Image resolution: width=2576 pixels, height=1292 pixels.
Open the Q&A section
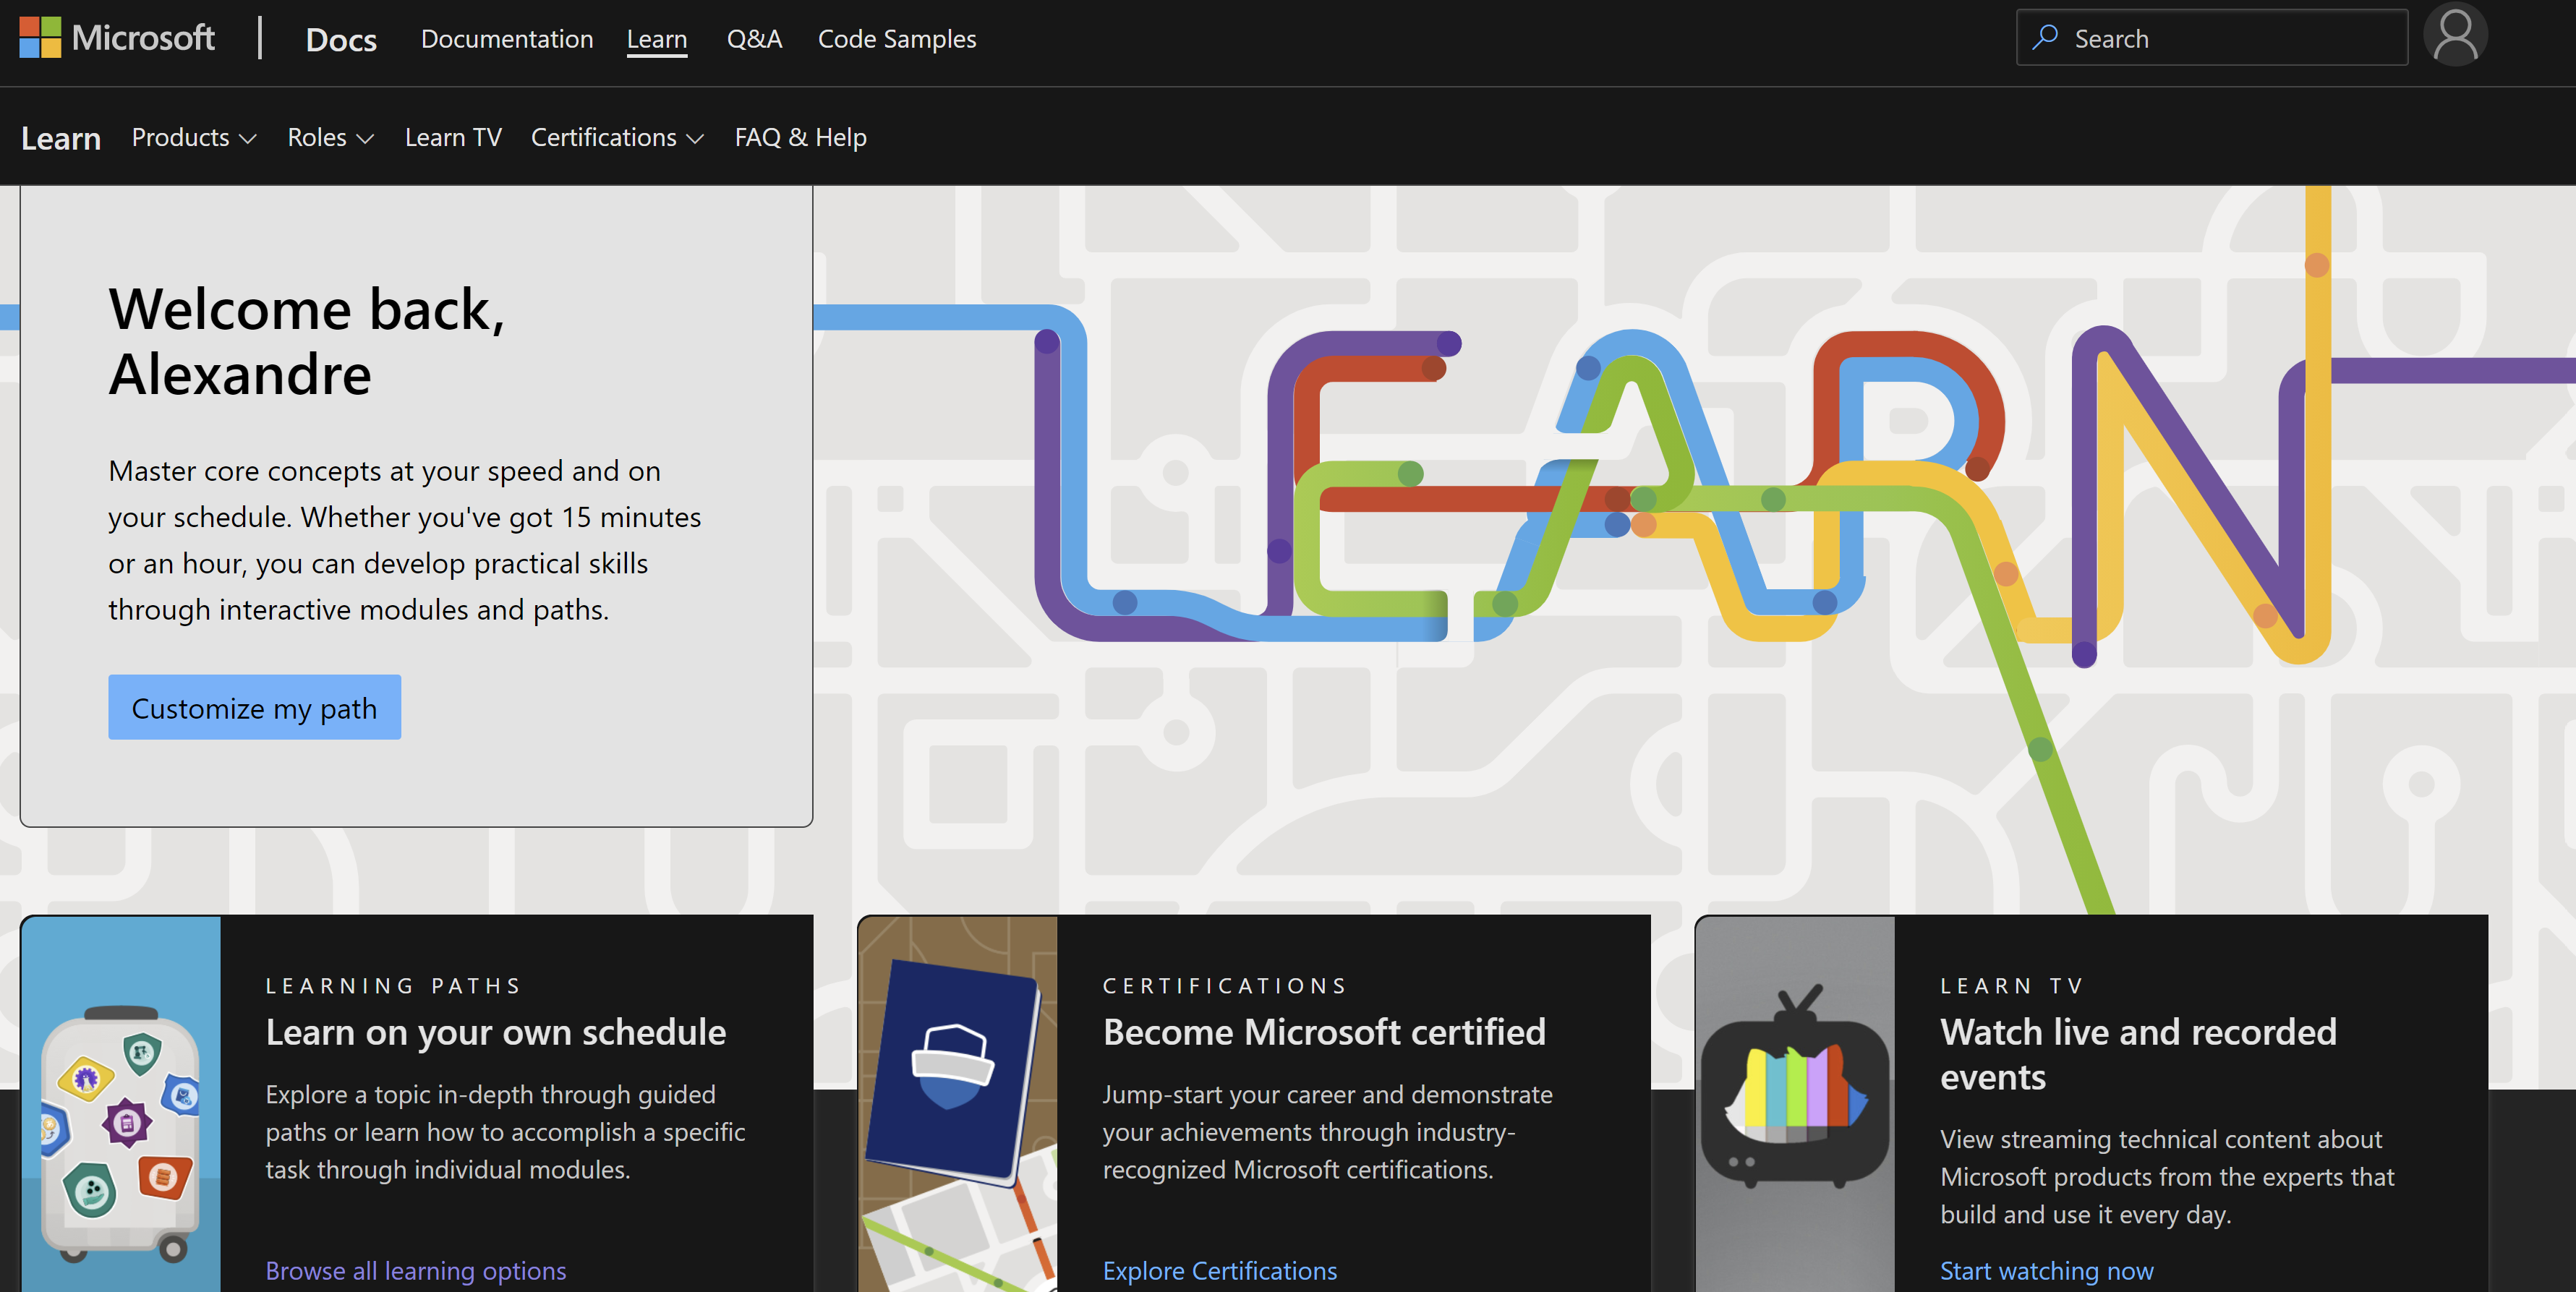(x=755, y=39)
